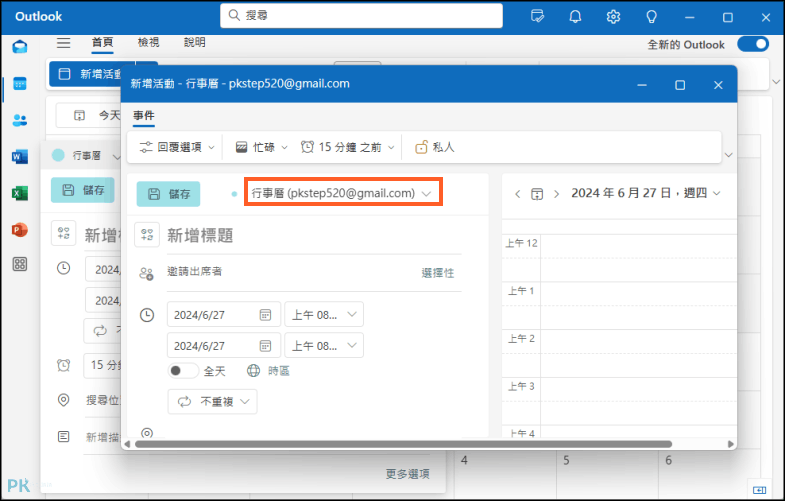Viewport: 785px width, 501px height.
Task: Switch to the 檢視 tab
Action: click(148, 43)
